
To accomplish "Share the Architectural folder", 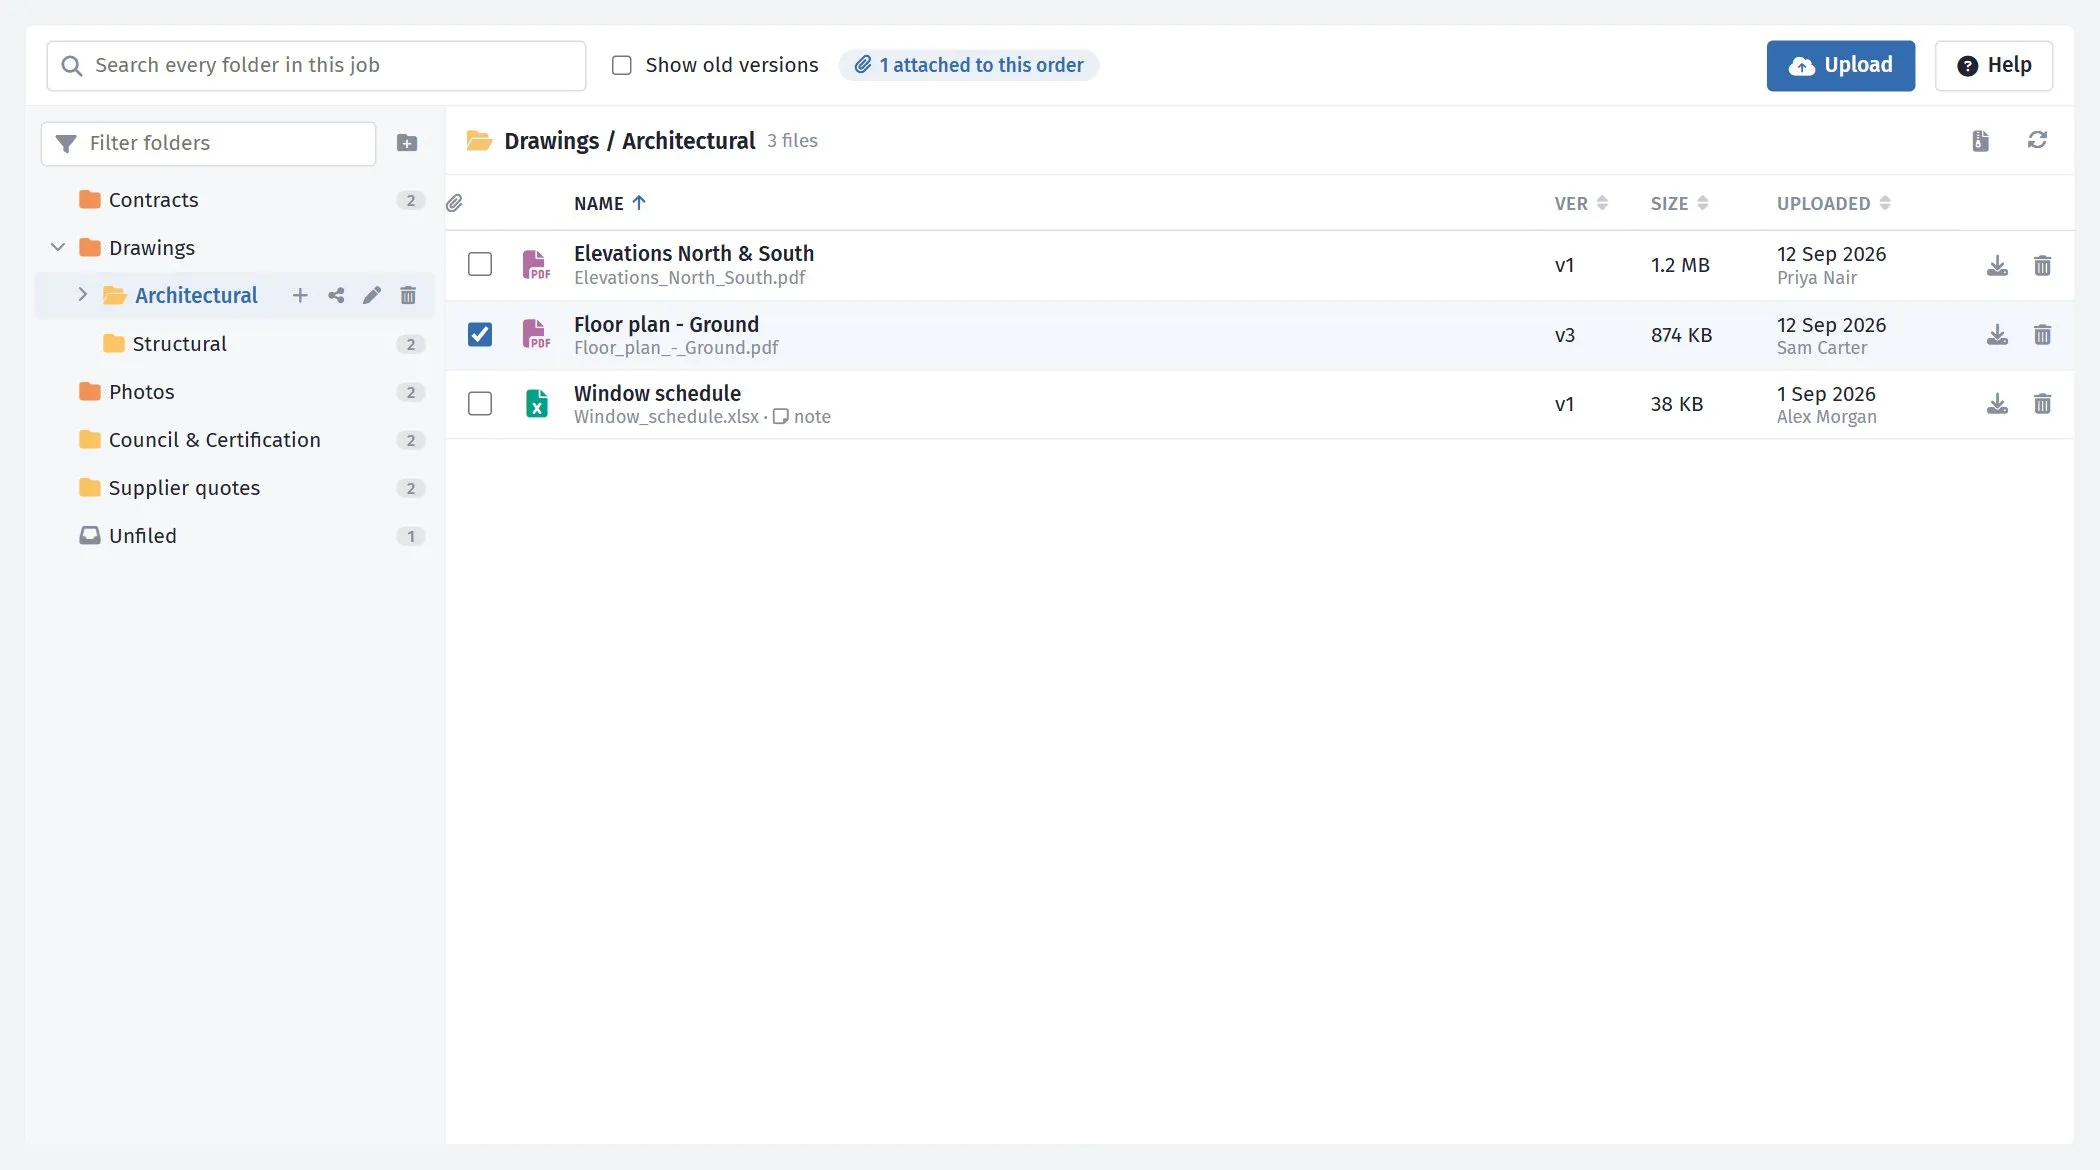I will coord(336,295).
